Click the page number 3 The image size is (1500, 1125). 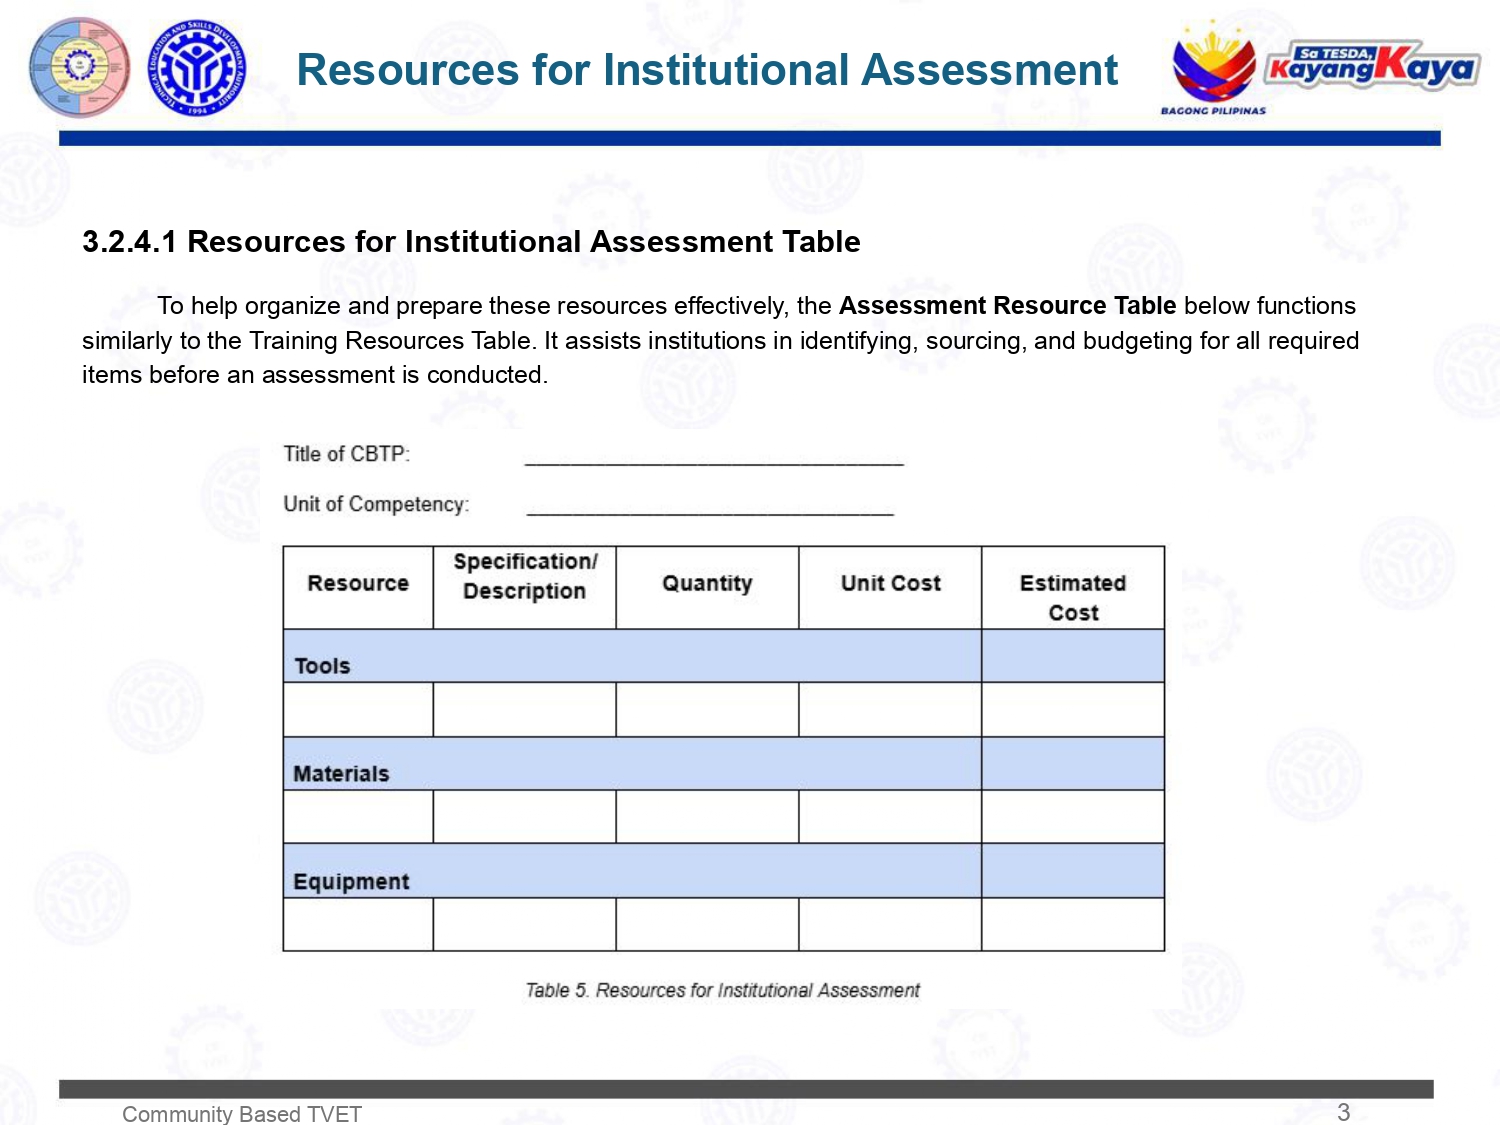(x=1344, y=1112)
